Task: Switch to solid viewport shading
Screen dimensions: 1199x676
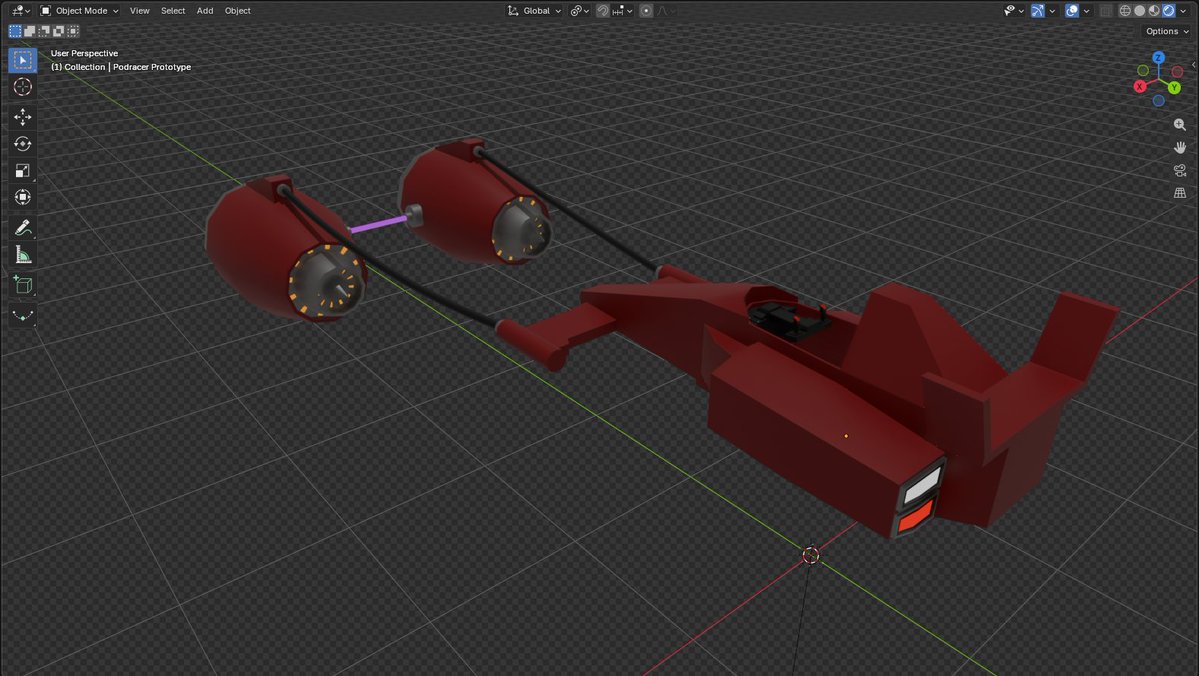Action: coord(1139,11)
